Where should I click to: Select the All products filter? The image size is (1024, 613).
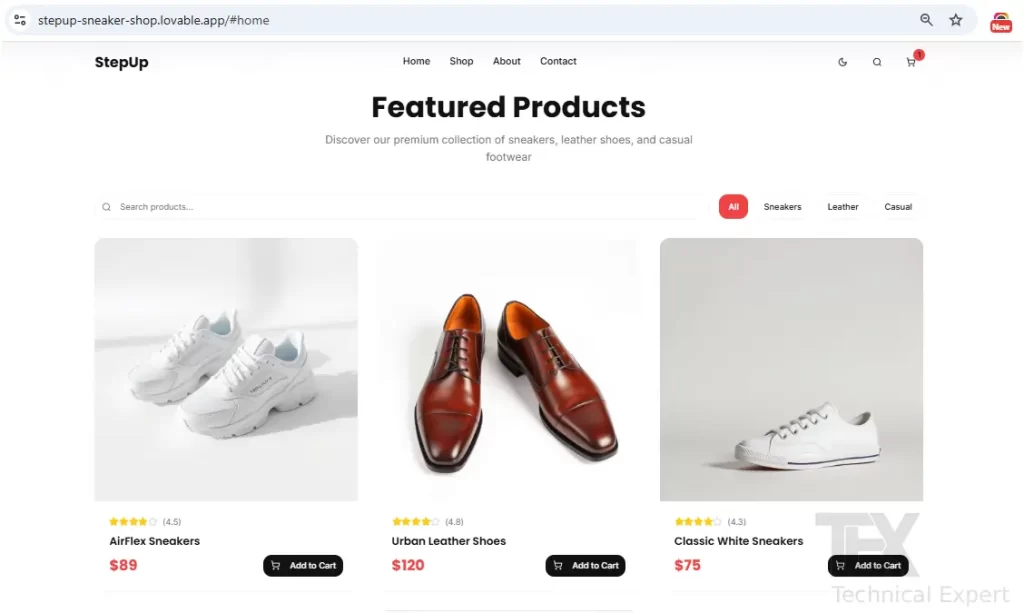(x=733, y=206)
